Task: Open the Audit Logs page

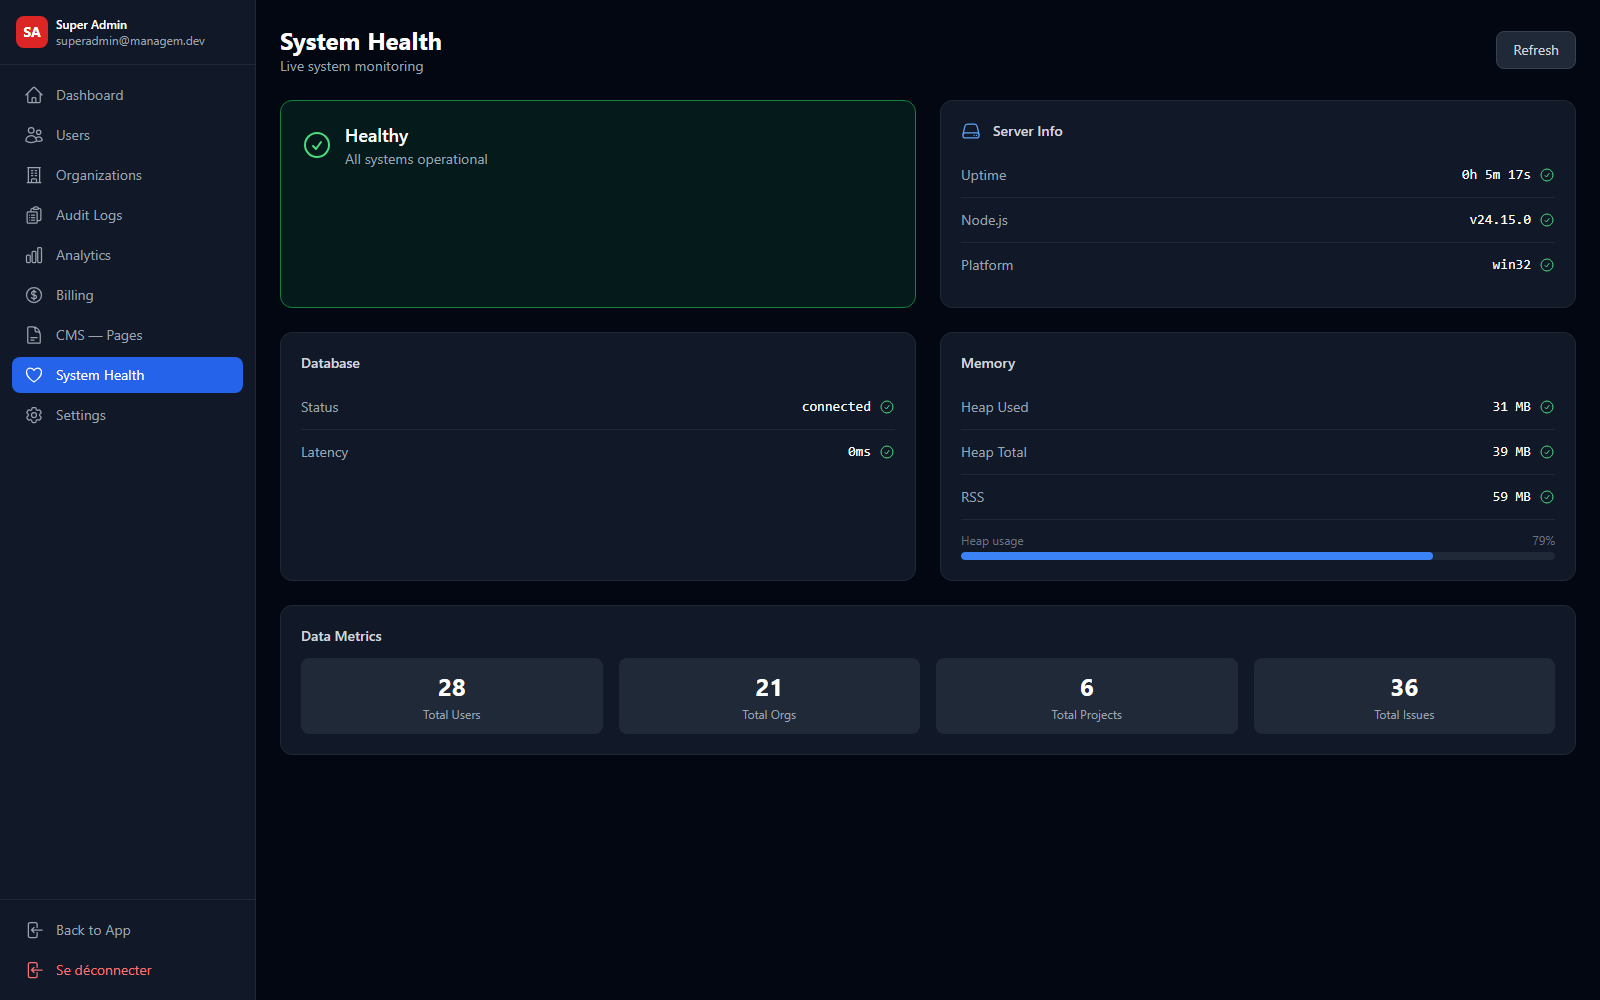Action: click(127, 215)
